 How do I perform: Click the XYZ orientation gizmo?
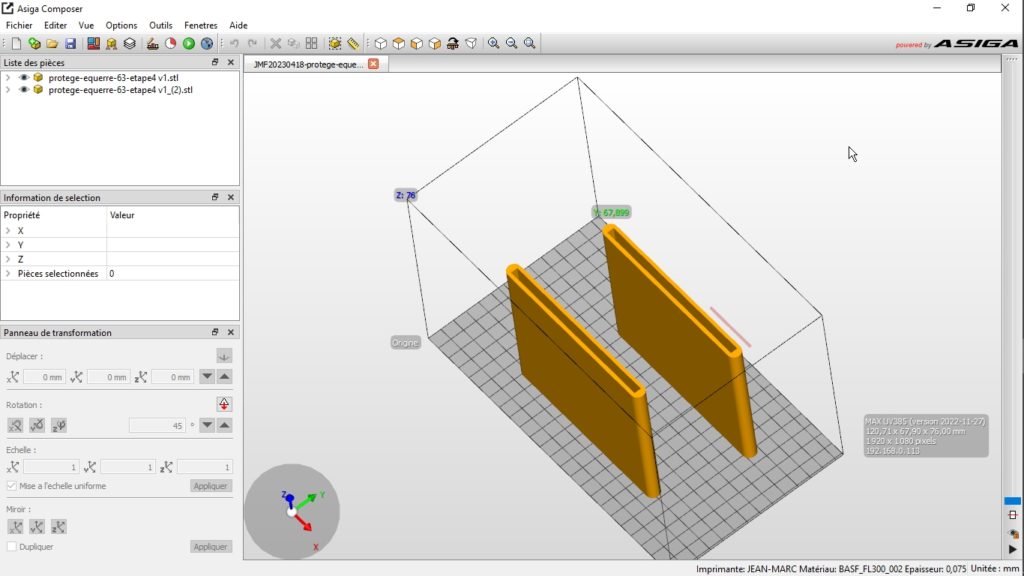coord(292,511)
